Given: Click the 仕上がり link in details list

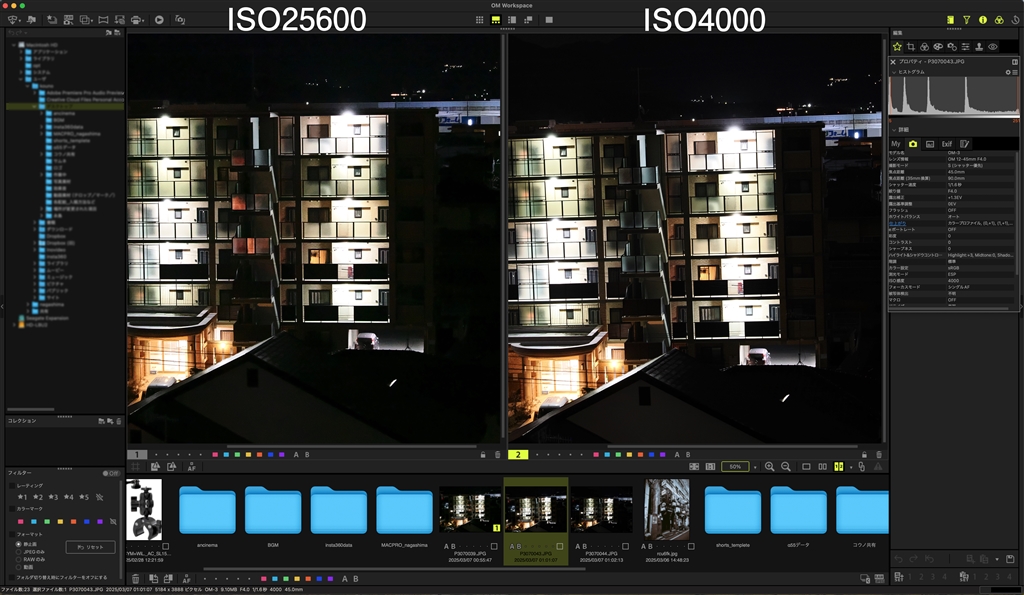Looking at the screenshot, I should [x=897, y=223].
